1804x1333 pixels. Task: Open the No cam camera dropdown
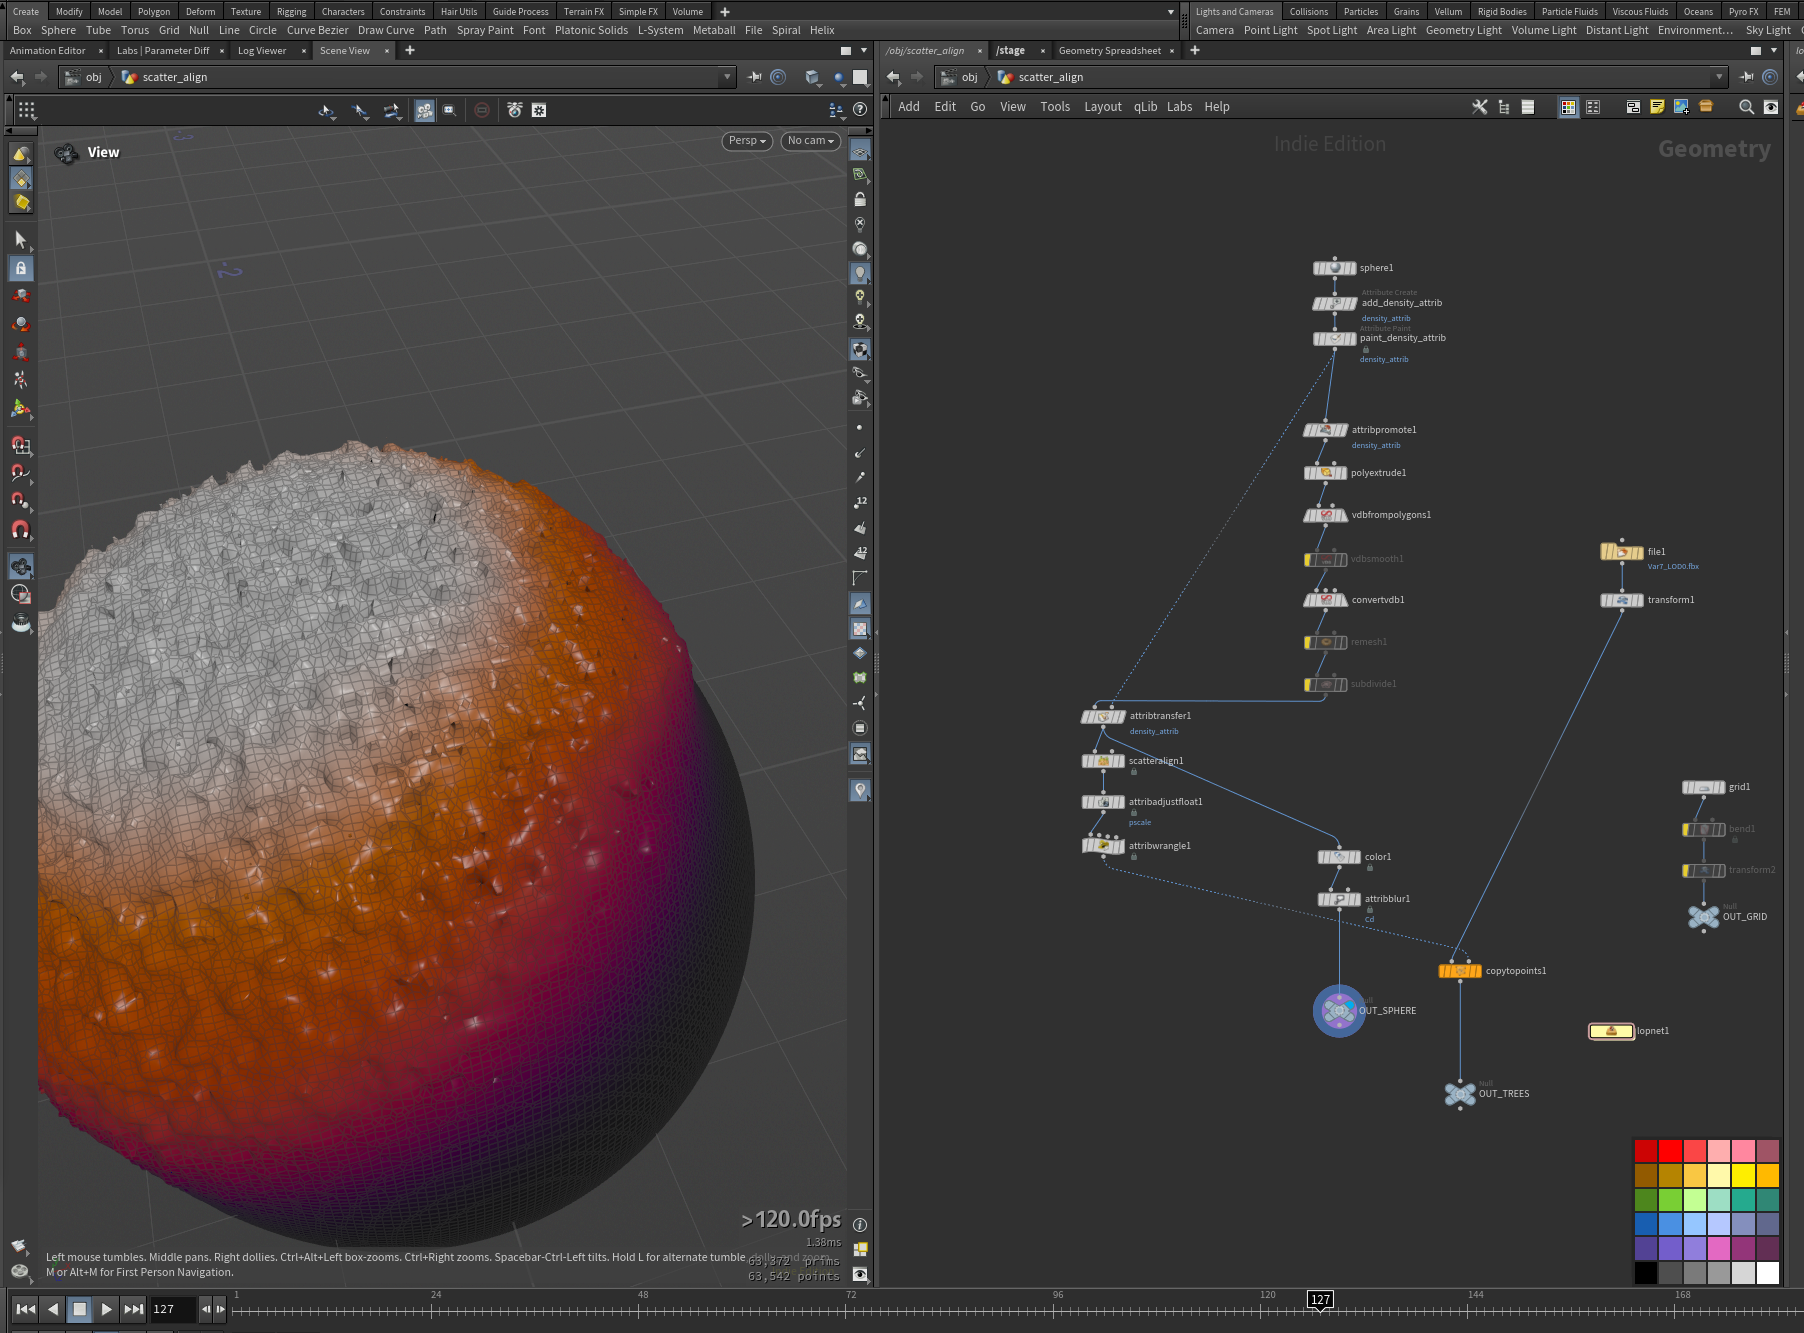[810, 141]
